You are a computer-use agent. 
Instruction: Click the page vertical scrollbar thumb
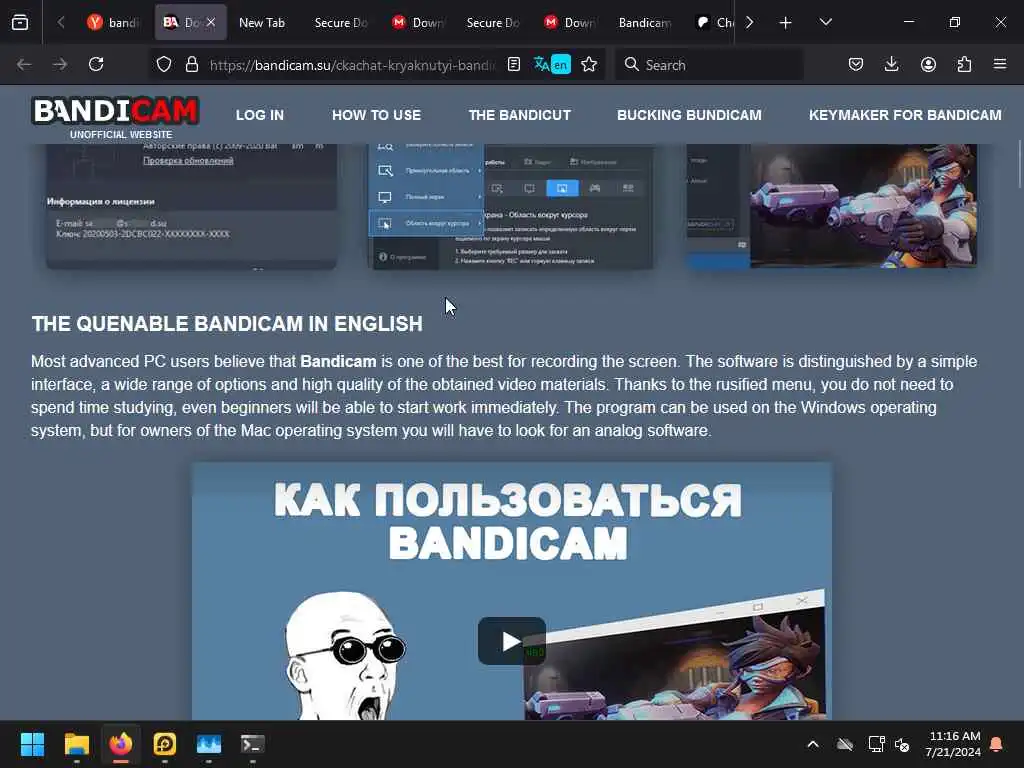(1018, 165)
